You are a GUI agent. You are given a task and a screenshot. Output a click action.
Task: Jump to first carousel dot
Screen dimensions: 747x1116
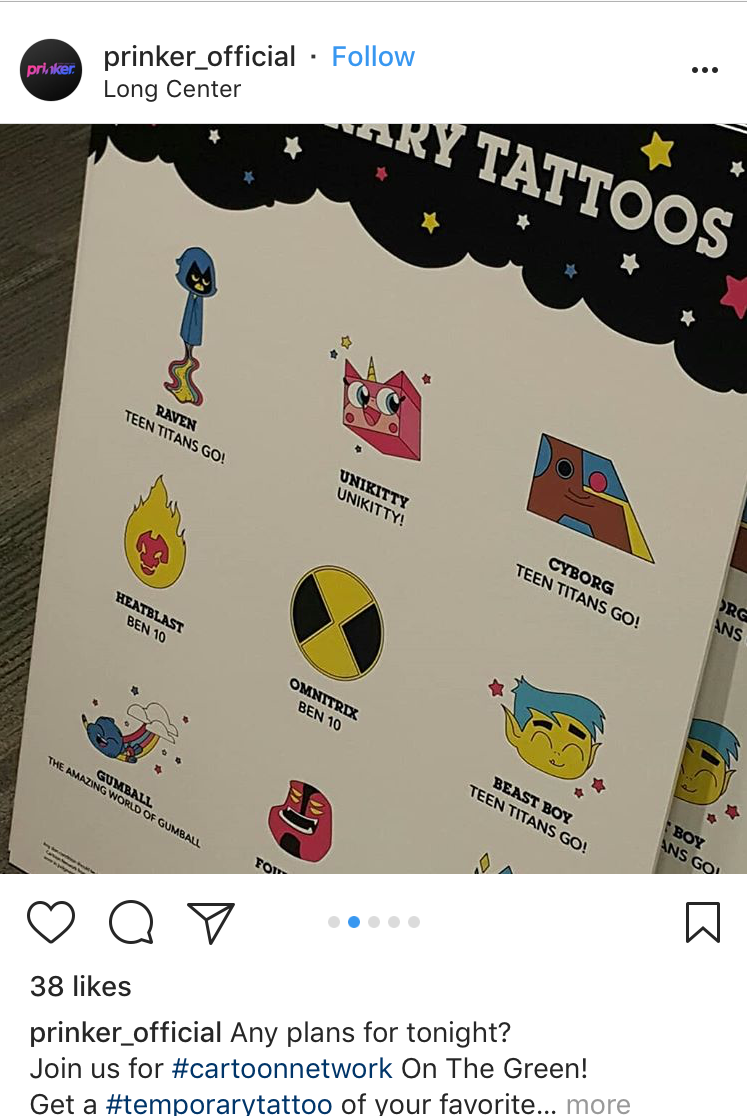tap(334, 922)
